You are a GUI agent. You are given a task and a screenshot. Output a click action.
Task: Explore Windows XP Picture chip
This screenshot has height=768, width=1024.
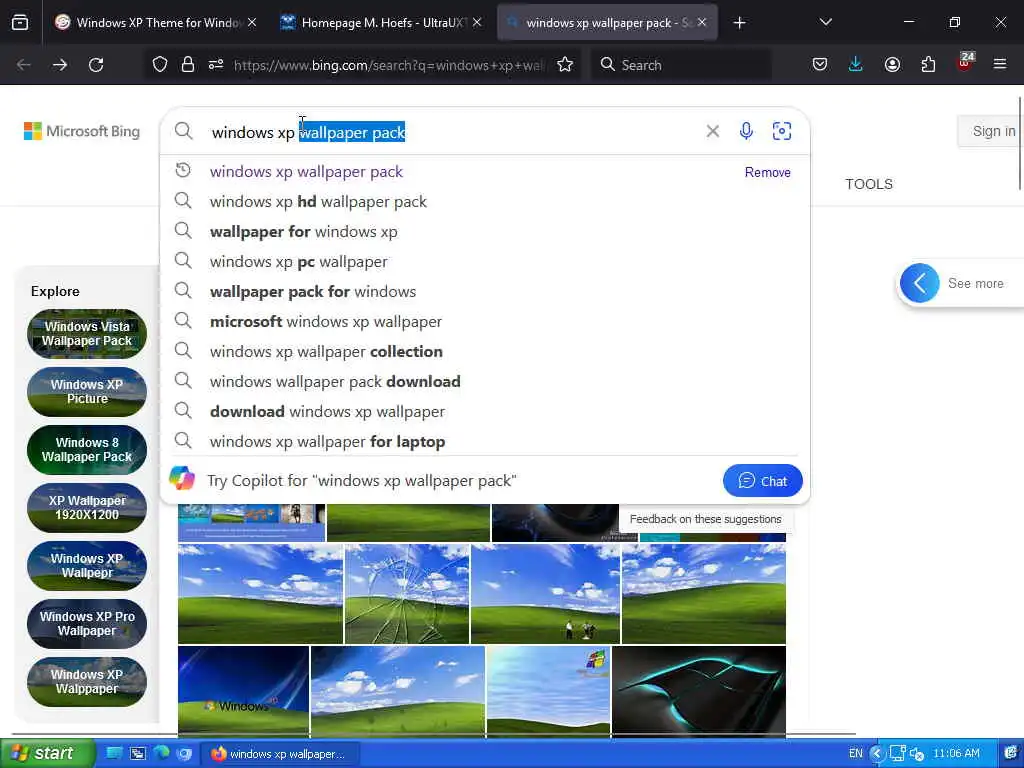click(x=87, y=392)
